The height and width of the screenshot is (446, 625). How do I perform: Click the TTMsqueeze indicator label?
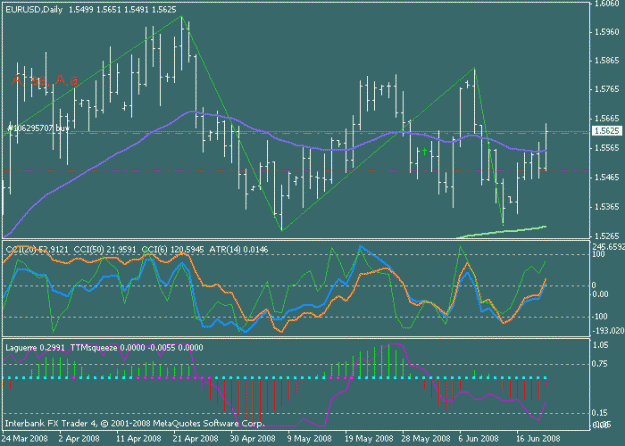[x=136, y=348]
